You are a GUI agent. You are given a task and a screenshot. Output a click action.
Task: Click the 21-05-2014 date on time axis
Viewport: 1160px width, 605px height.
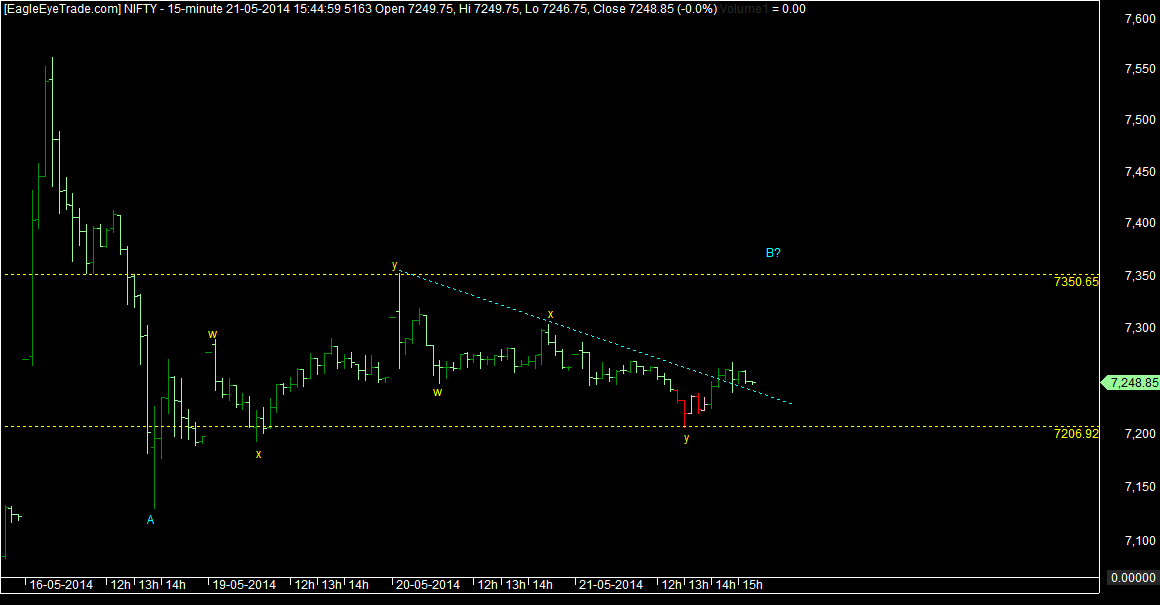(610, 585)
